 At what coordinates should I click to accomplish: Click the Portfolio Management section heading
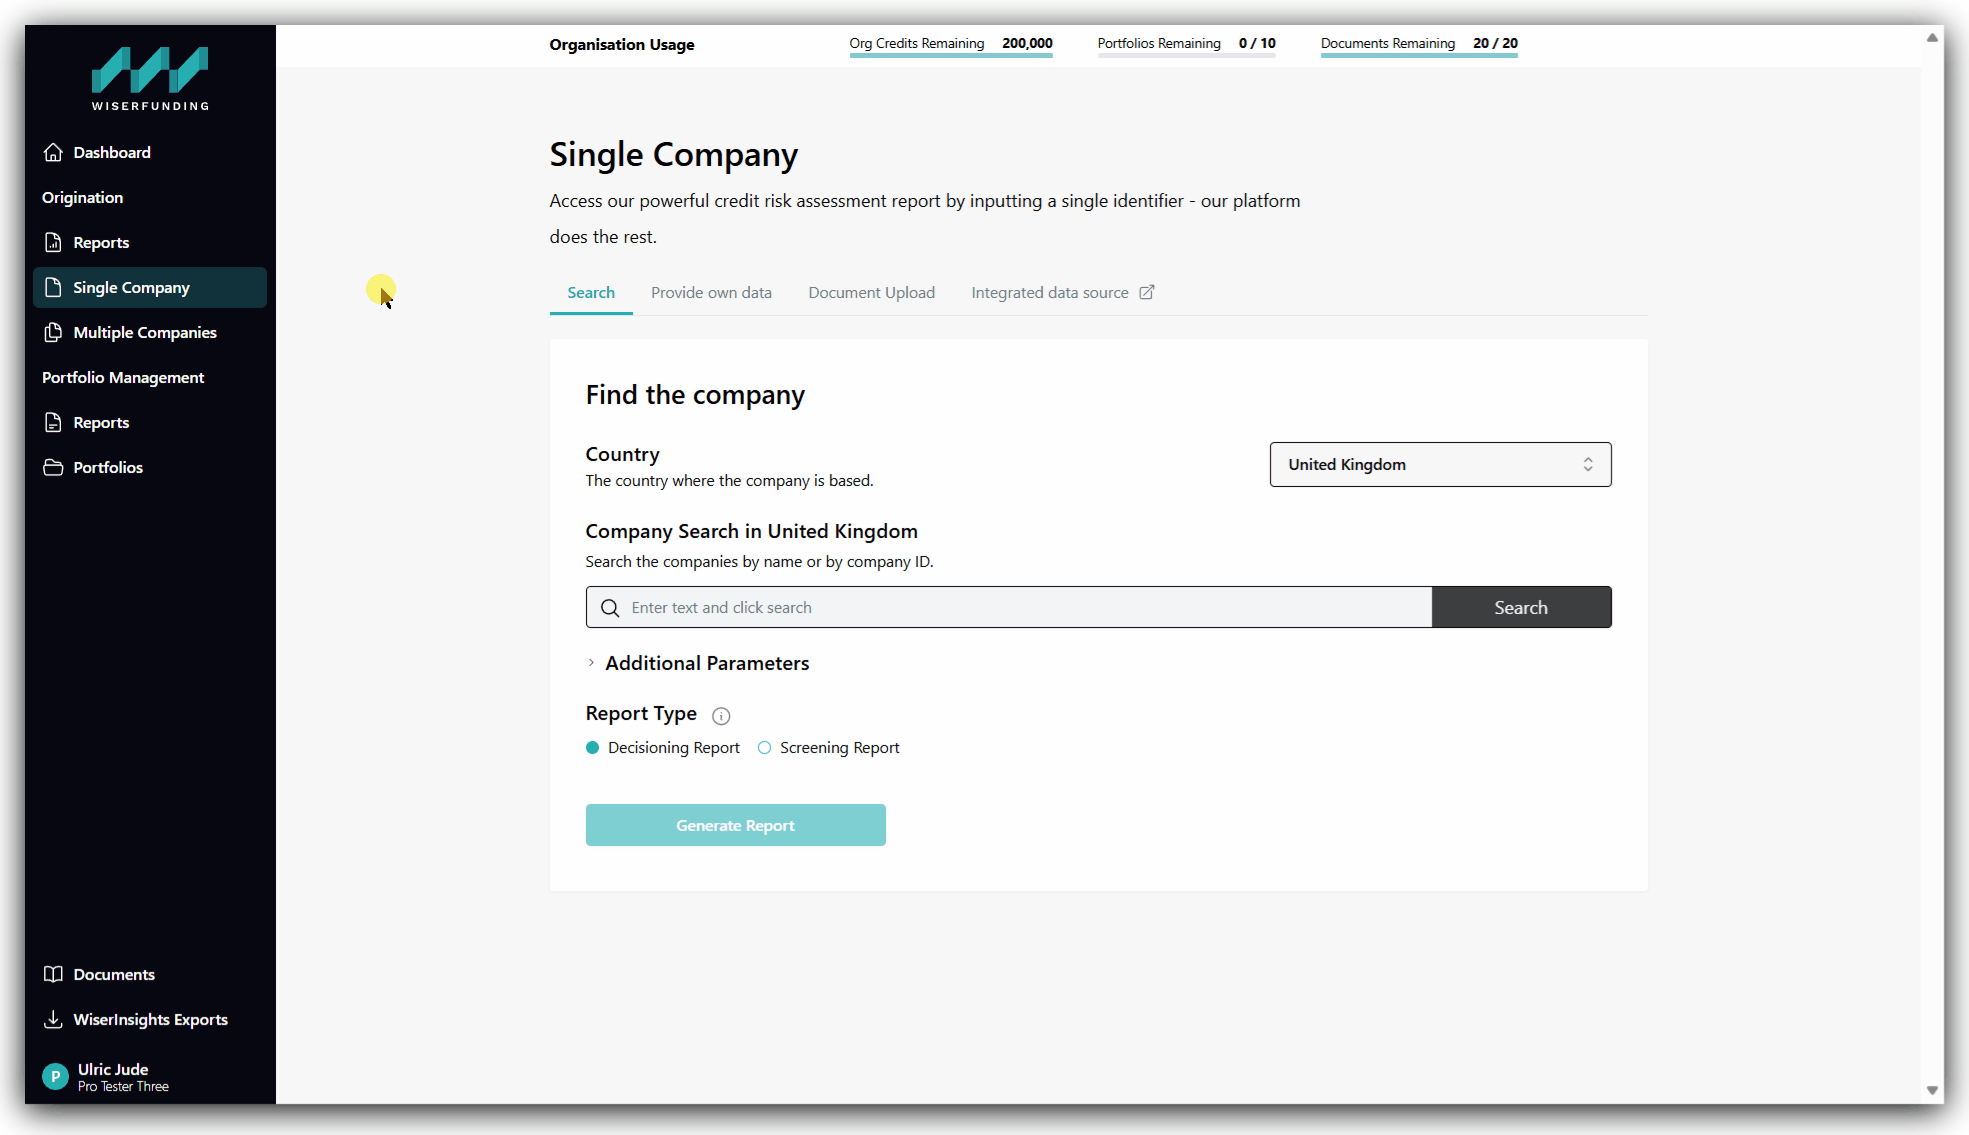click(x=123, y=377)
